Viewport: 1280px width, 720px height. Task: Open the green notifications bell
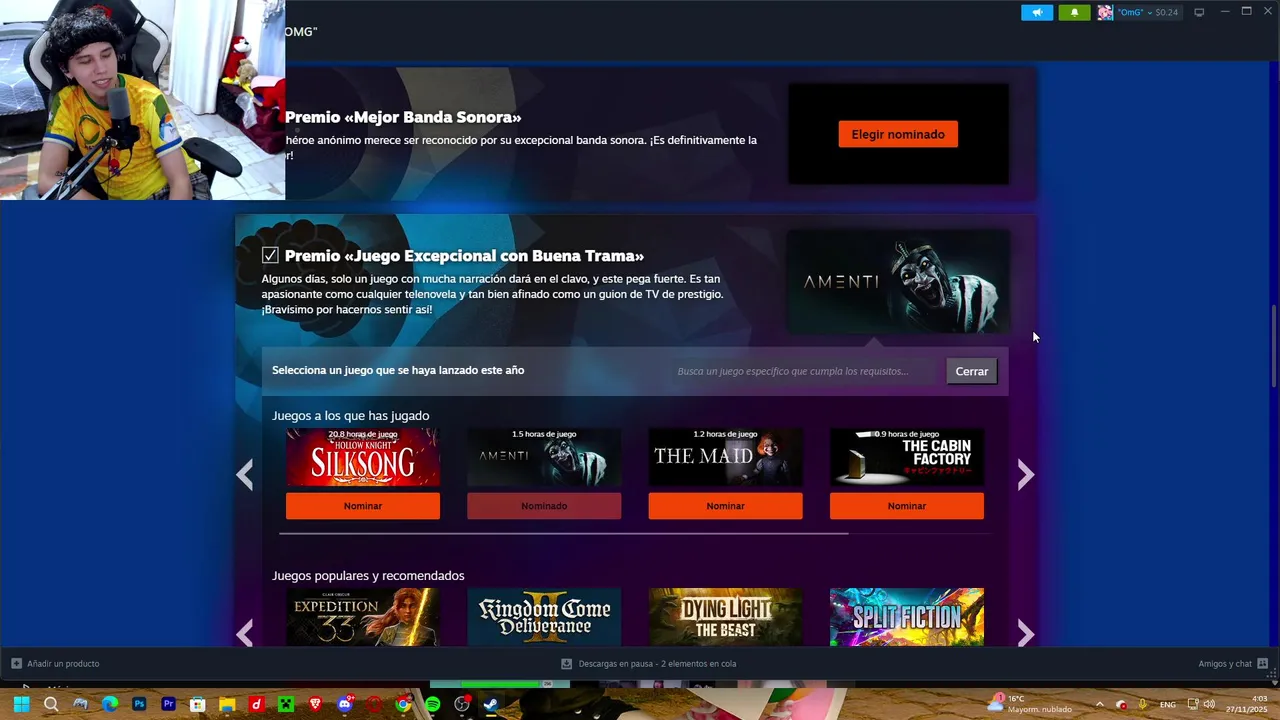tap(1074, 12)
